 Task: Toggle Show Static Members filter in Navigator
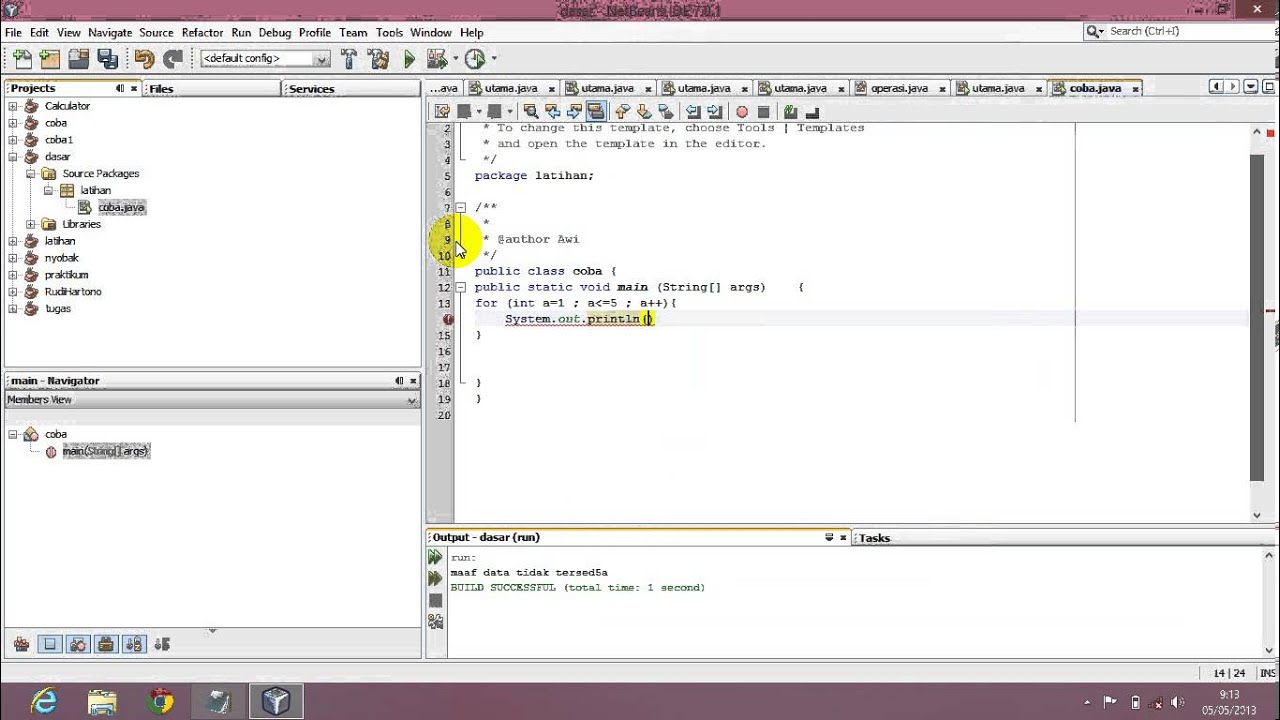[78, 645]
